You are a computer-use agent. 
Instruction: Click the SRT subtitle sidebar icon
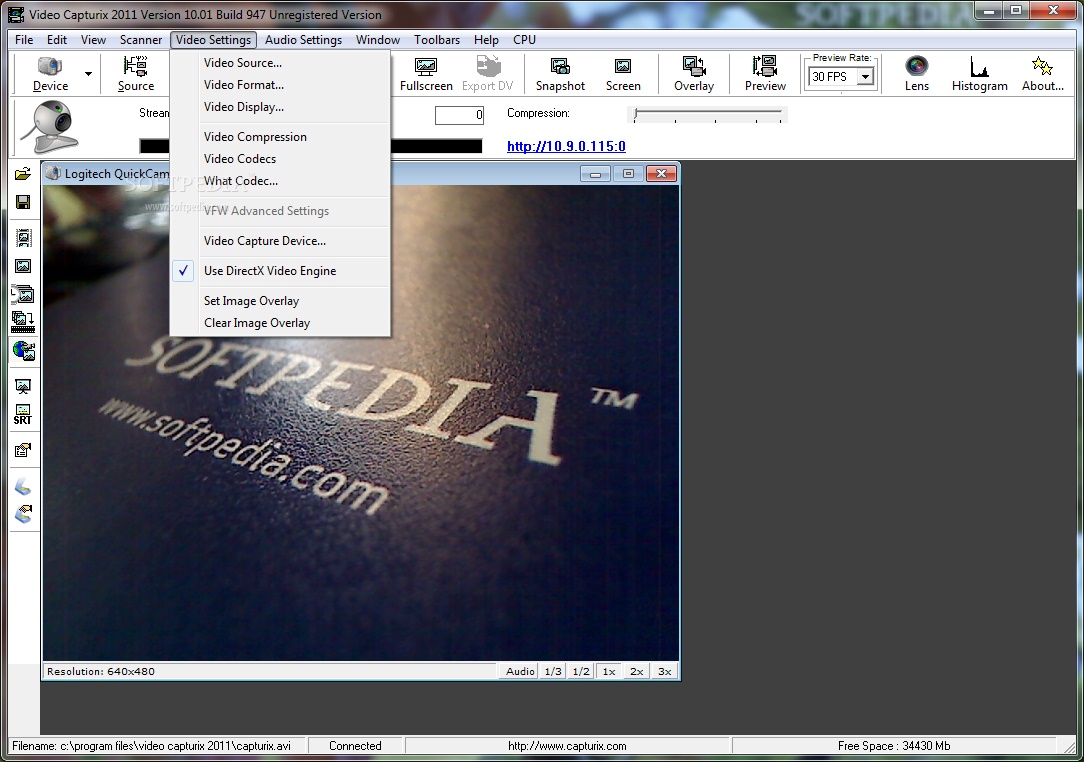click(x=23, y=415)
